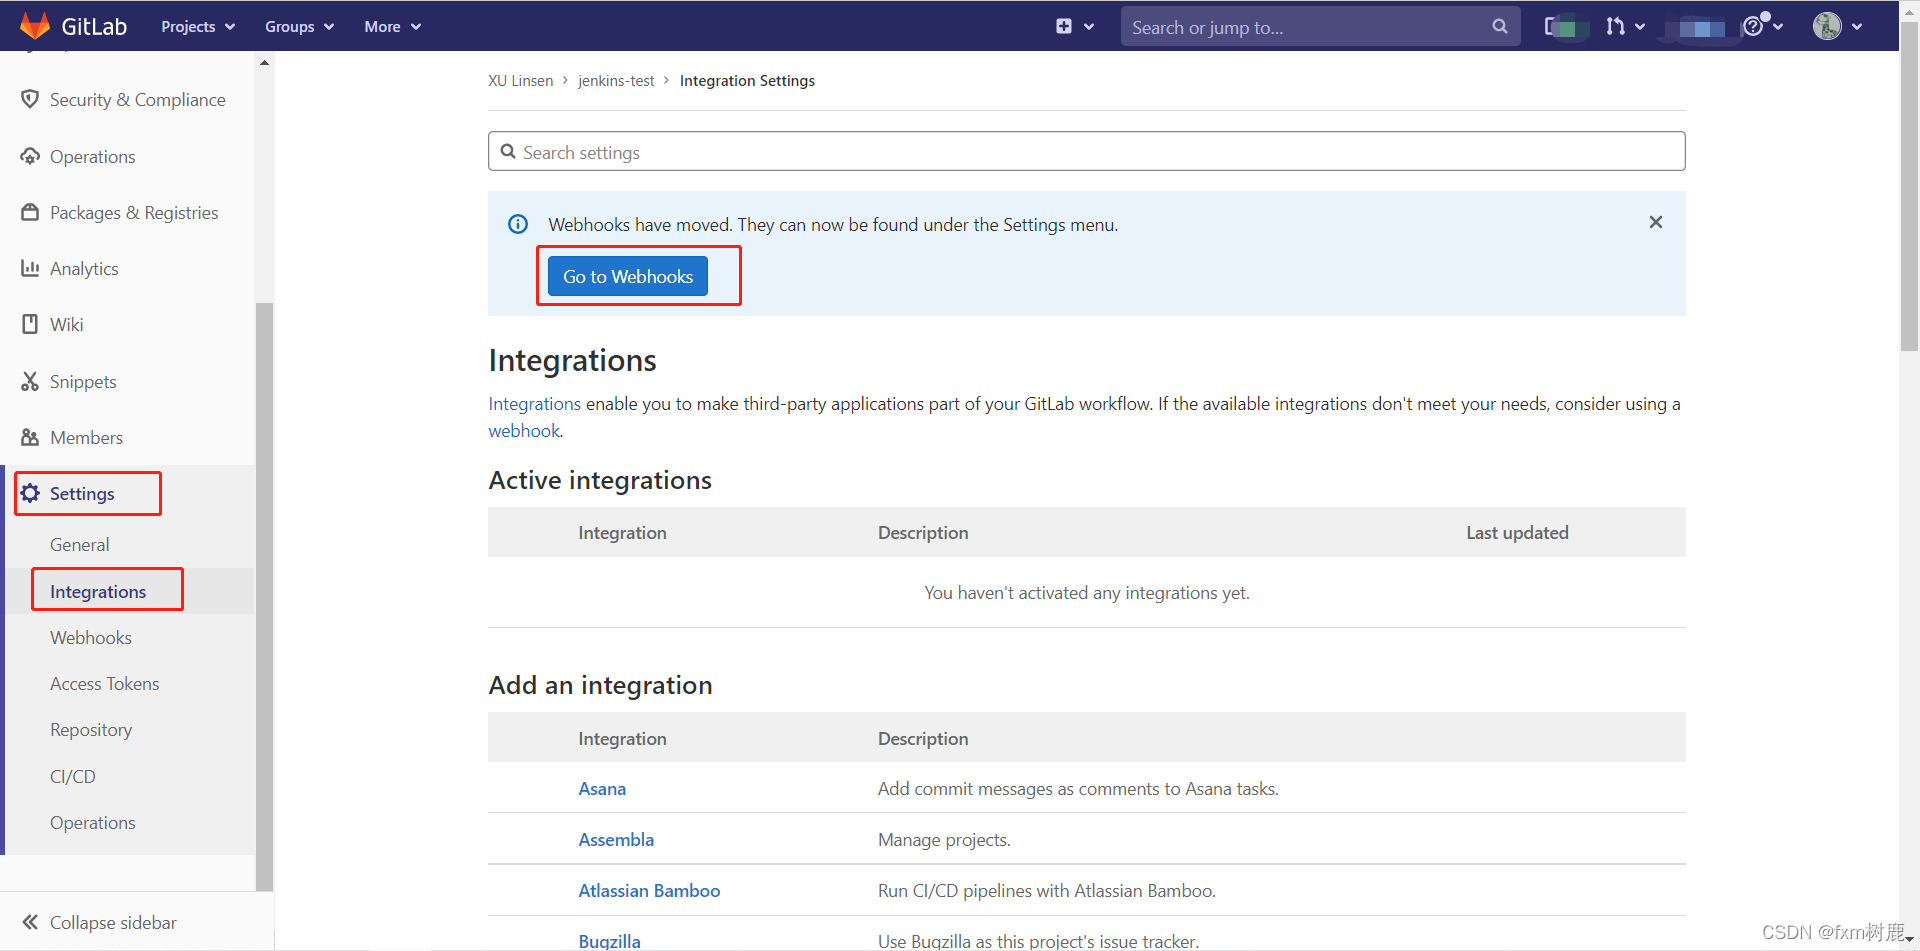Open the Analytics sidebar section
Screen dimensions: 1920x951
[84, 269]
